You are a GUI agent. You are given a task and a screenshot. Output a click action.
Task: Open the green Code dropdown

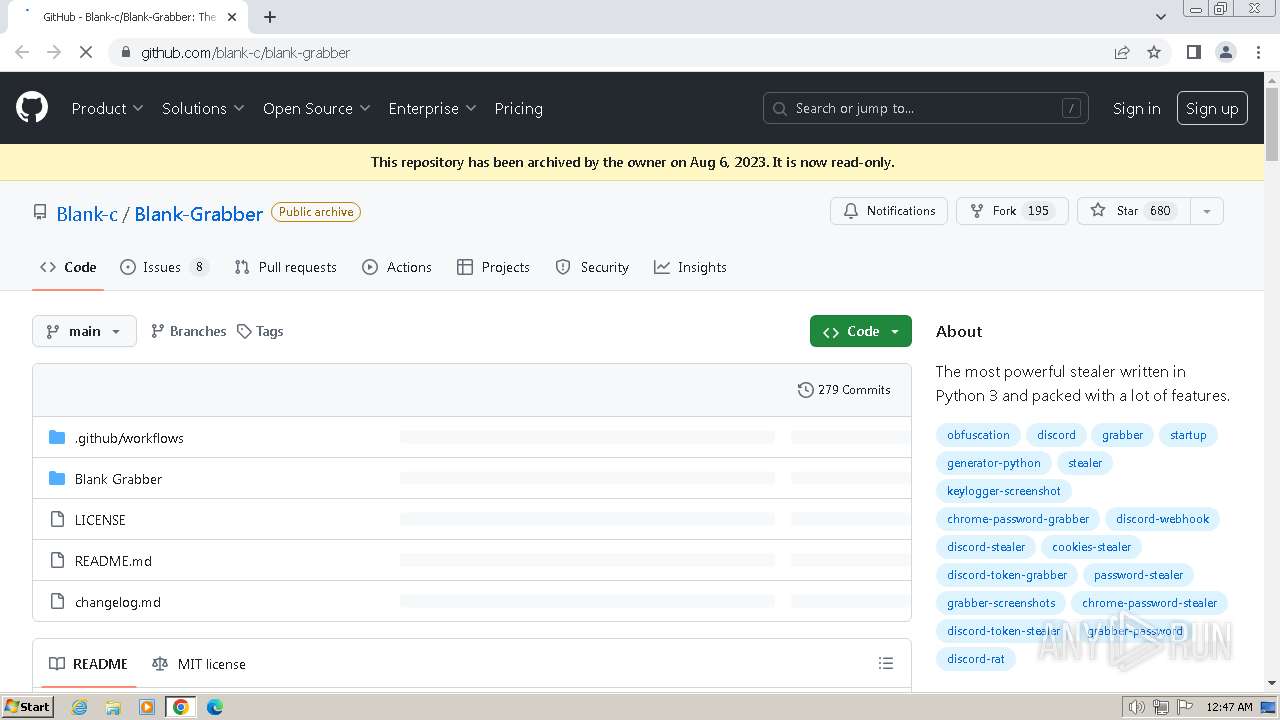861,331
